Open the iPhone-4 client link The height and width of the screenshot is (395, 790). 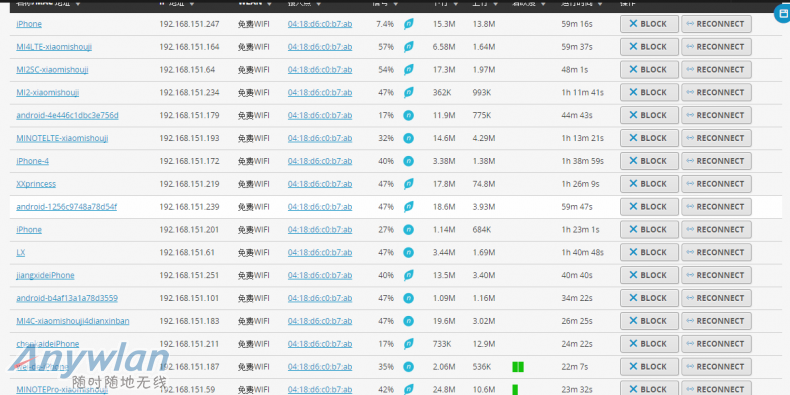(32, 161)
